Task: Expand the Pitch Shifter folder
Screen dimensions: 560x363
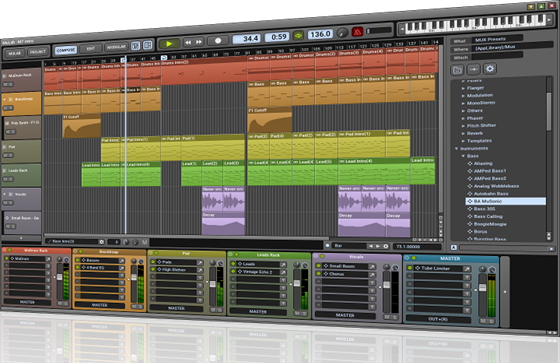Action: (x=463, y=126)
